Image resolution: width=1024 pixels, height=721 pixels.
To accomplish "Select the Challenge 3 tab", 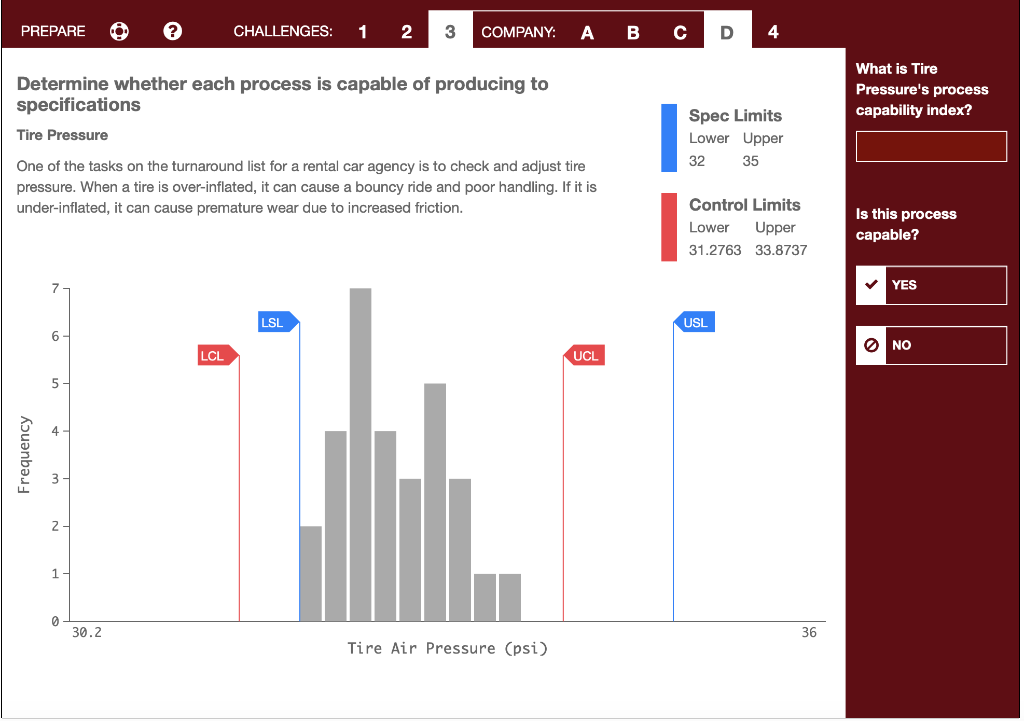I will 450,30.
